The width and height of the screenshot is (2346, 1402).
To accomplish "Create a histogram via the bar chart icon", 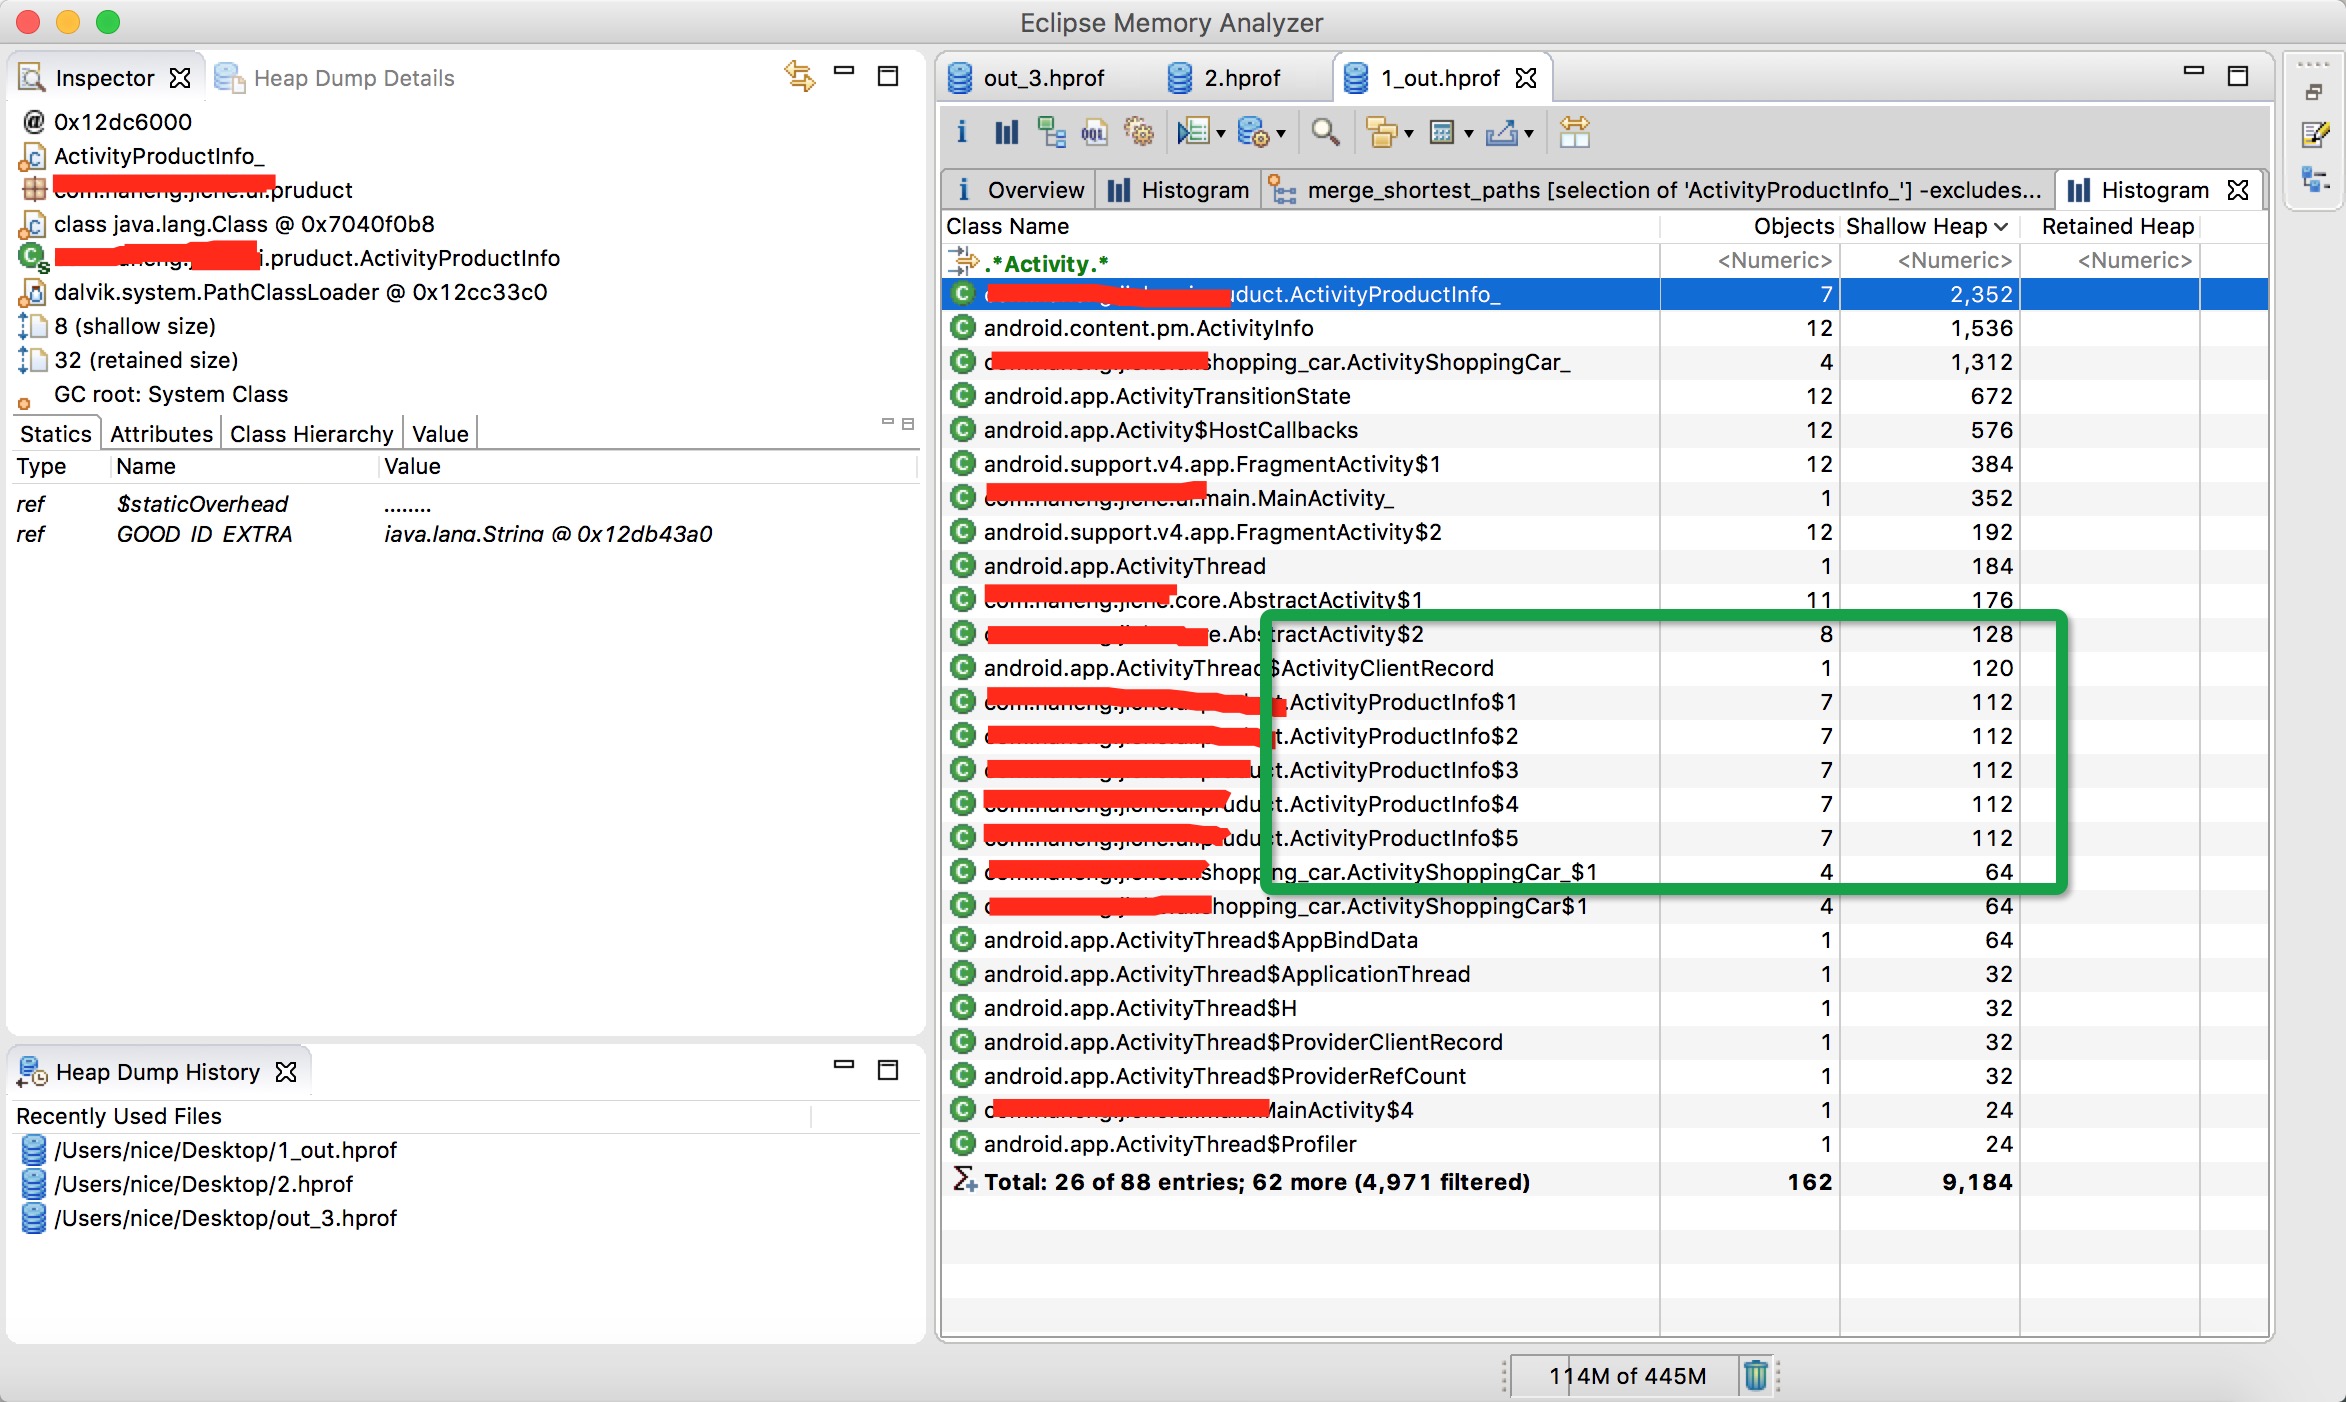I will coord(1007,132).
